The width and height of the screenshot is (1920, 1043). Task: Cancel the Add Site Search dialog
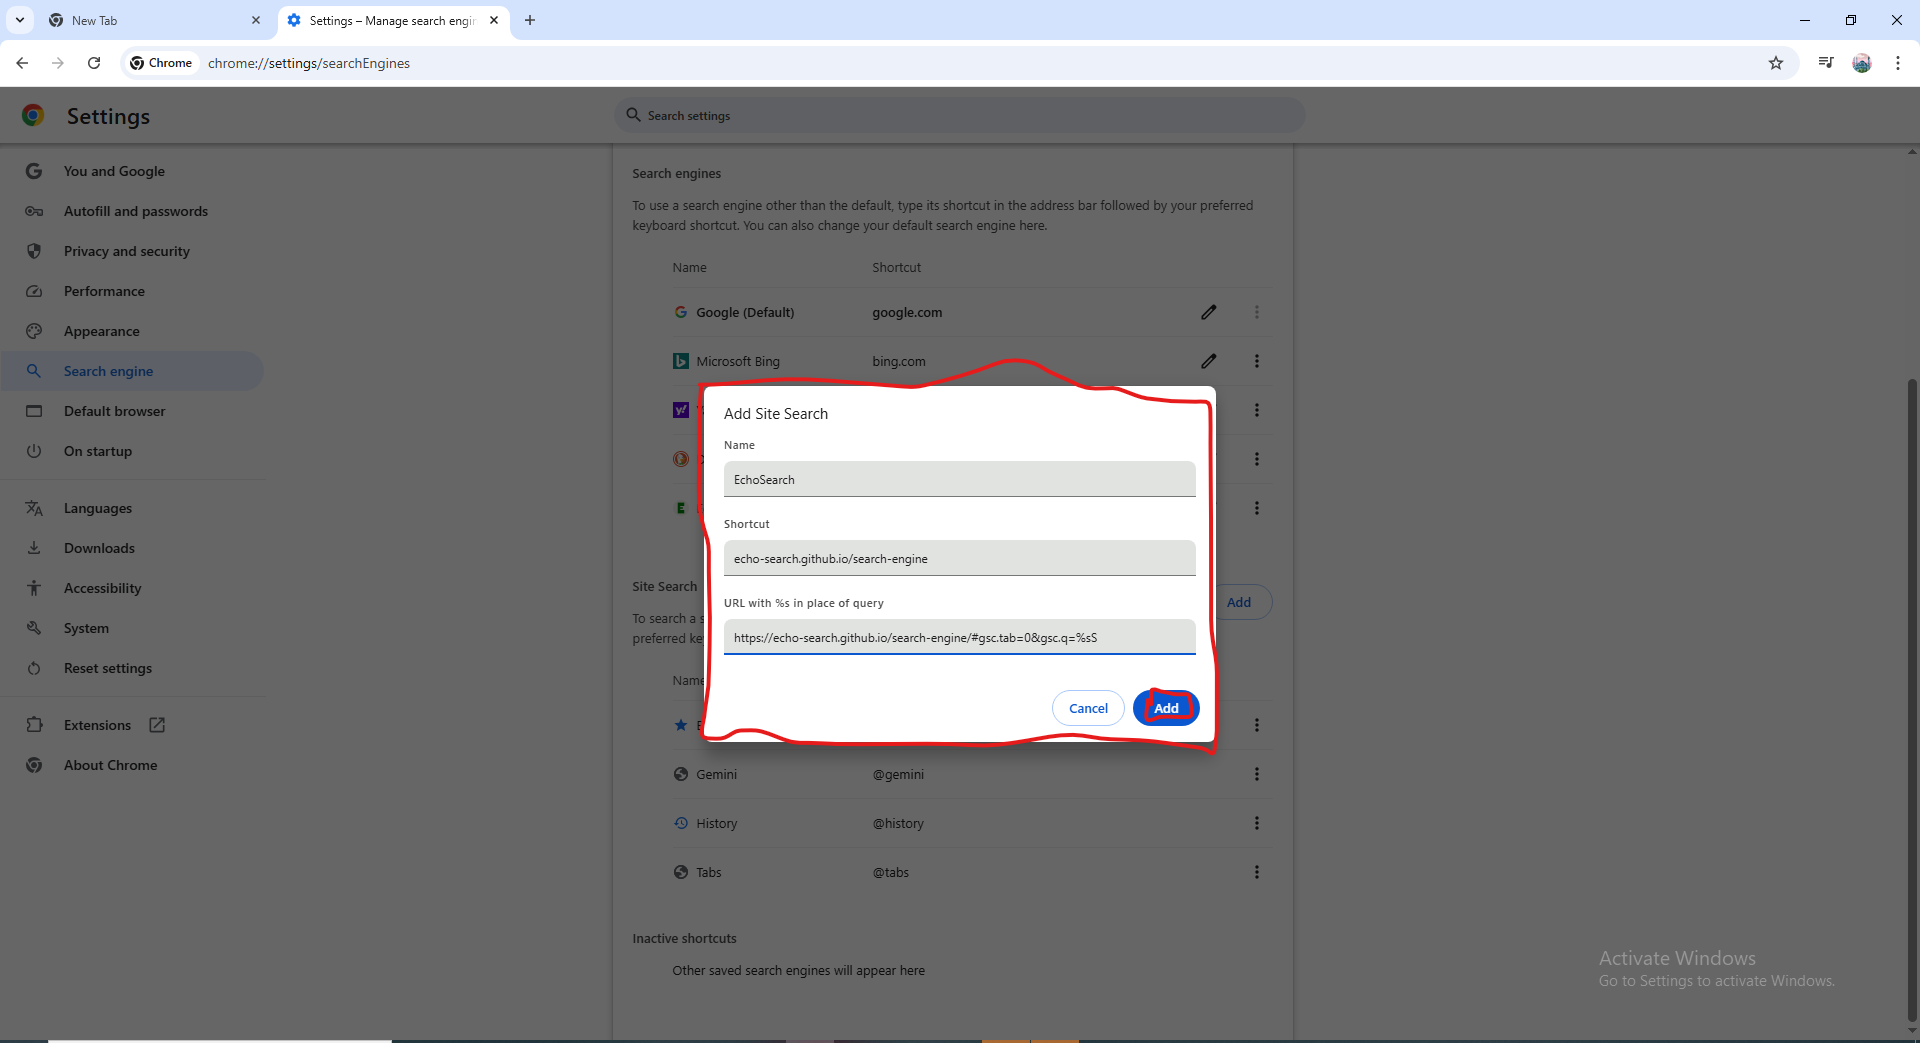click(1088, 708)
